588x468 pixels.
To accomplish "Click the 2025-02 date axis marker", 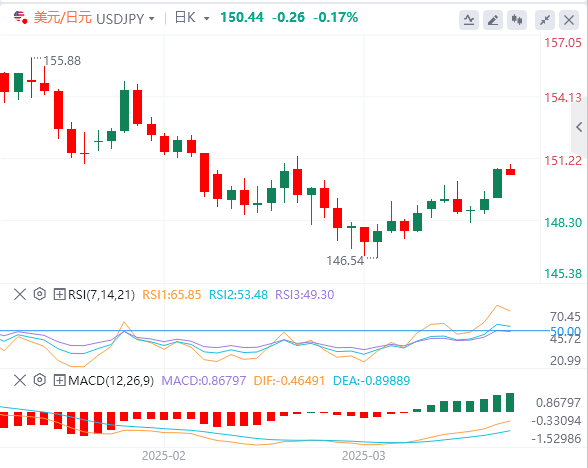I will click(164, 456).
